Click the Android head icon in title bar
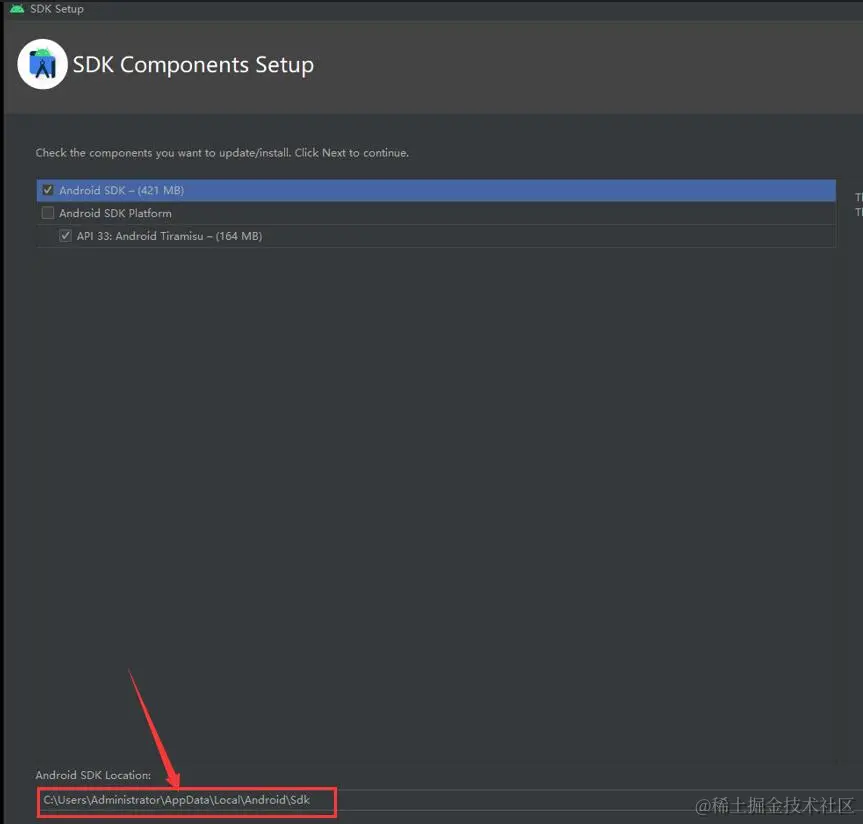 click(x=17, y=8)
